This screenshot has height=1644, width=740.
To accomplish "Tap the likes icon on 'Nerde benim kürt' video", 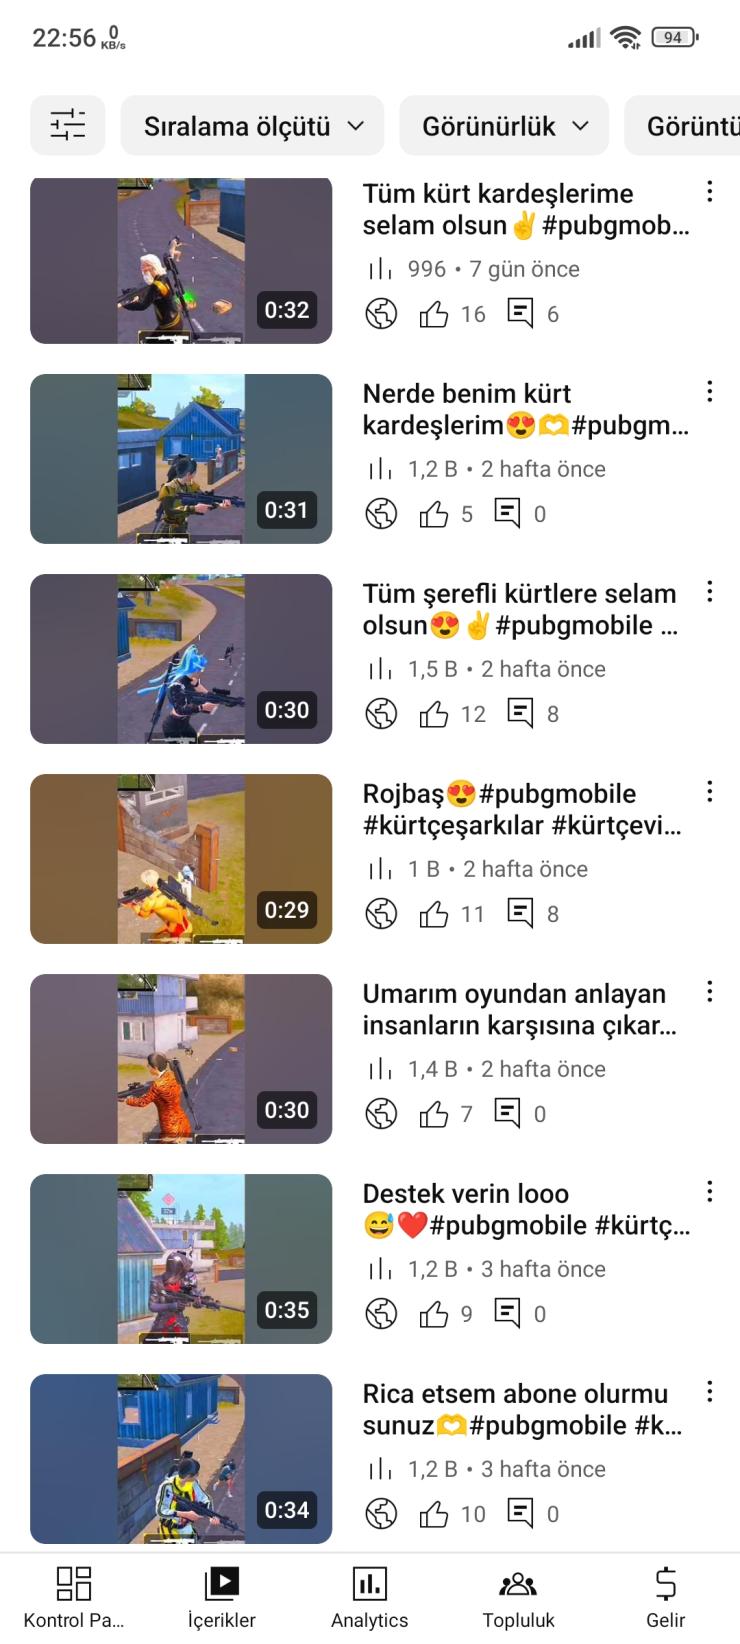I will pos(434,514).
